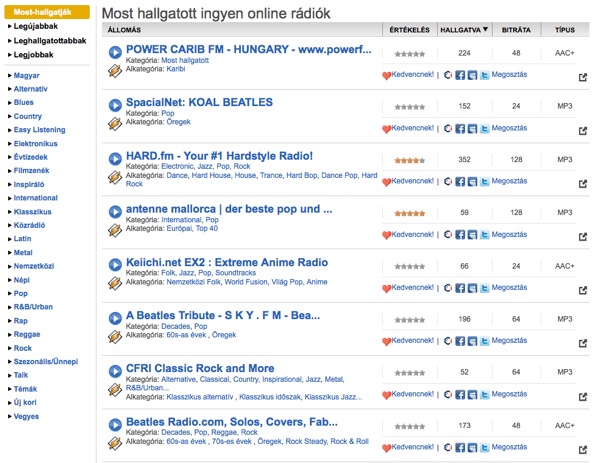Click red-circle share icon for POWER CARIB FM

pos(448,75)
